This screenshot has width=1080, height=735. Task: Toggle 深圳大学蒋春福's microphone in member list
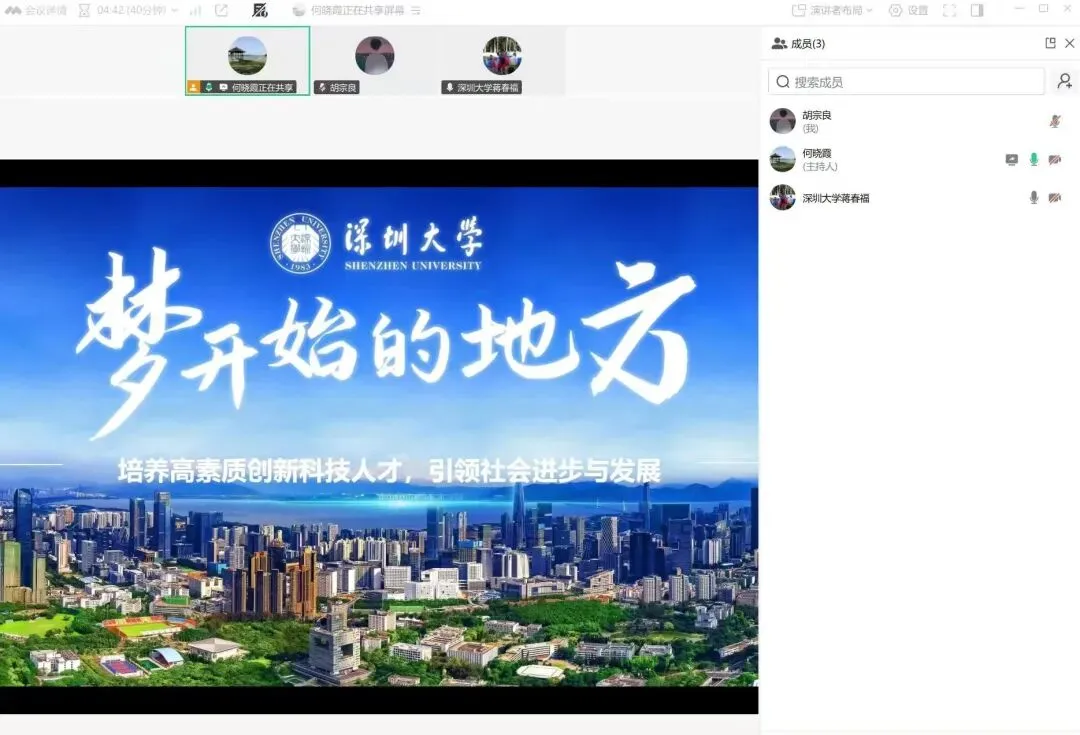tap(1034, 198)
